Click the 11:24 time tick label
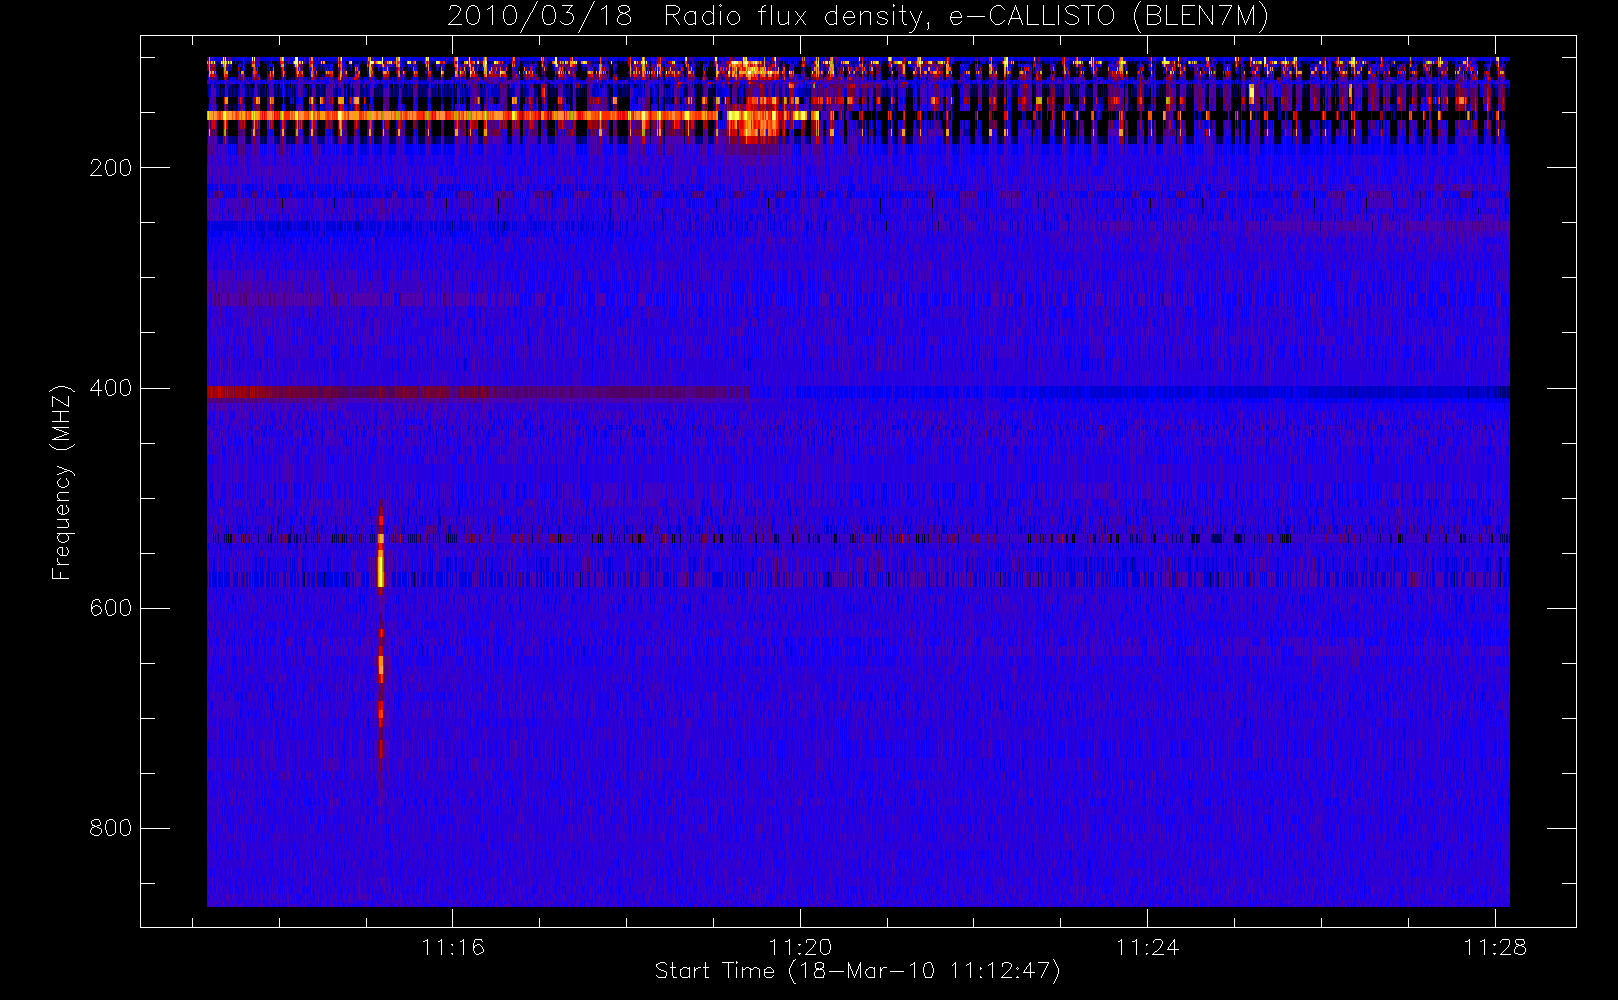 1147,947
